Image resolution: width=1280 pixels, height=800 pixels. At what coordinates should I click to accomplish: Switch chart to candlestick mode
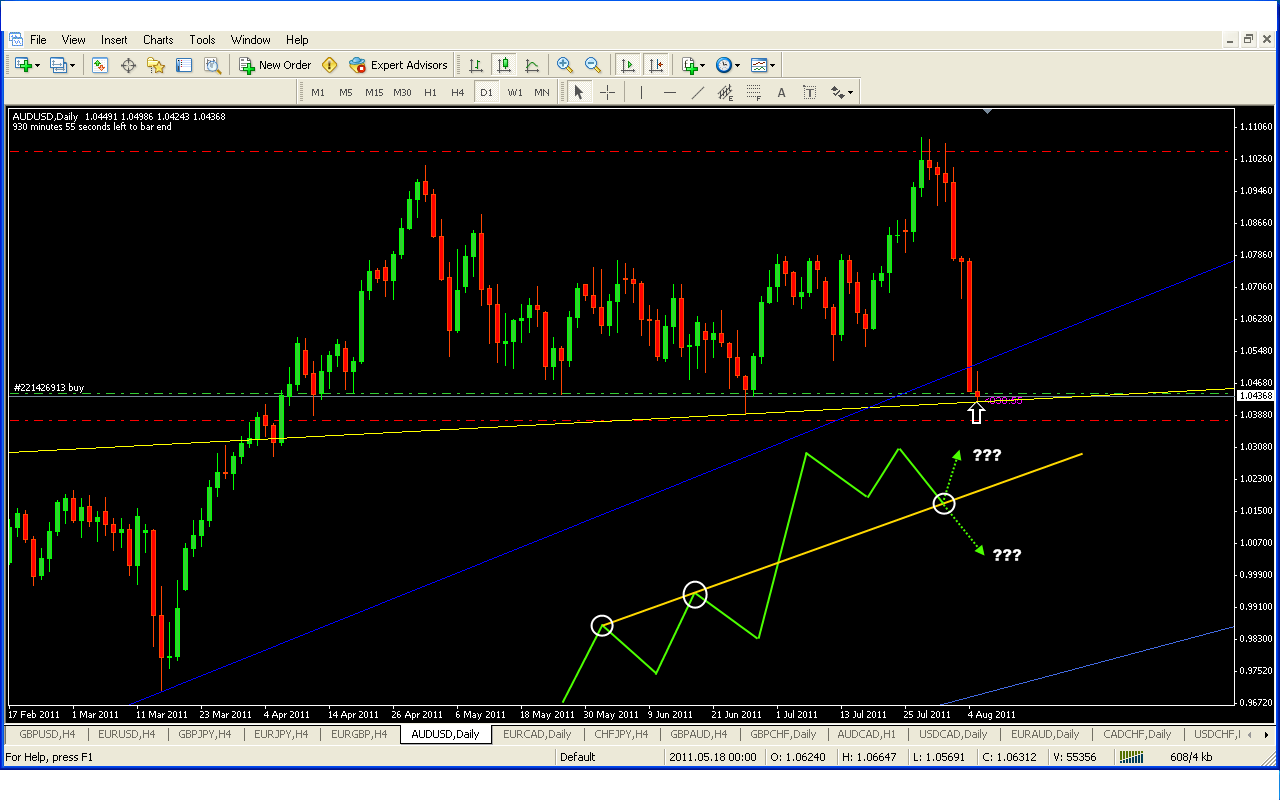click(504, 65)
